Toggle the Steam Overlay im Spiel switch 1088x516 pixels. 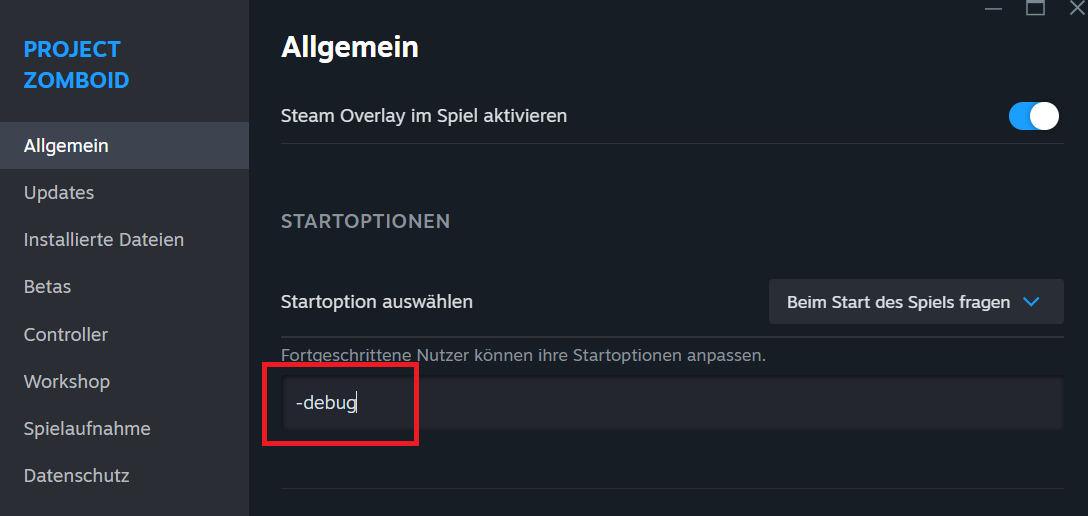pos(1033,116)
